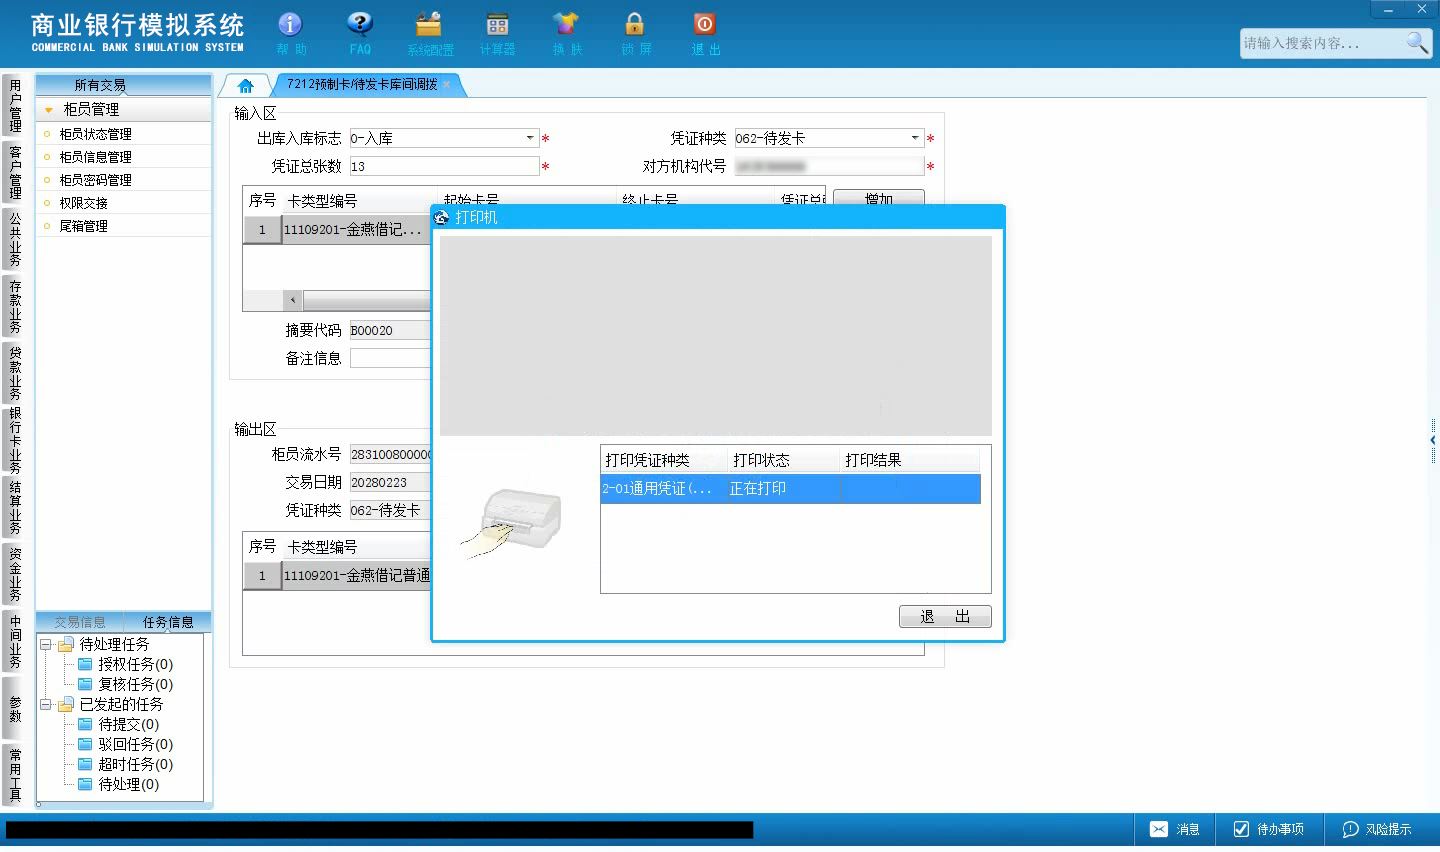Click folder icon beside 超时任务(0)
The image size is (1440, 852).
85,764
